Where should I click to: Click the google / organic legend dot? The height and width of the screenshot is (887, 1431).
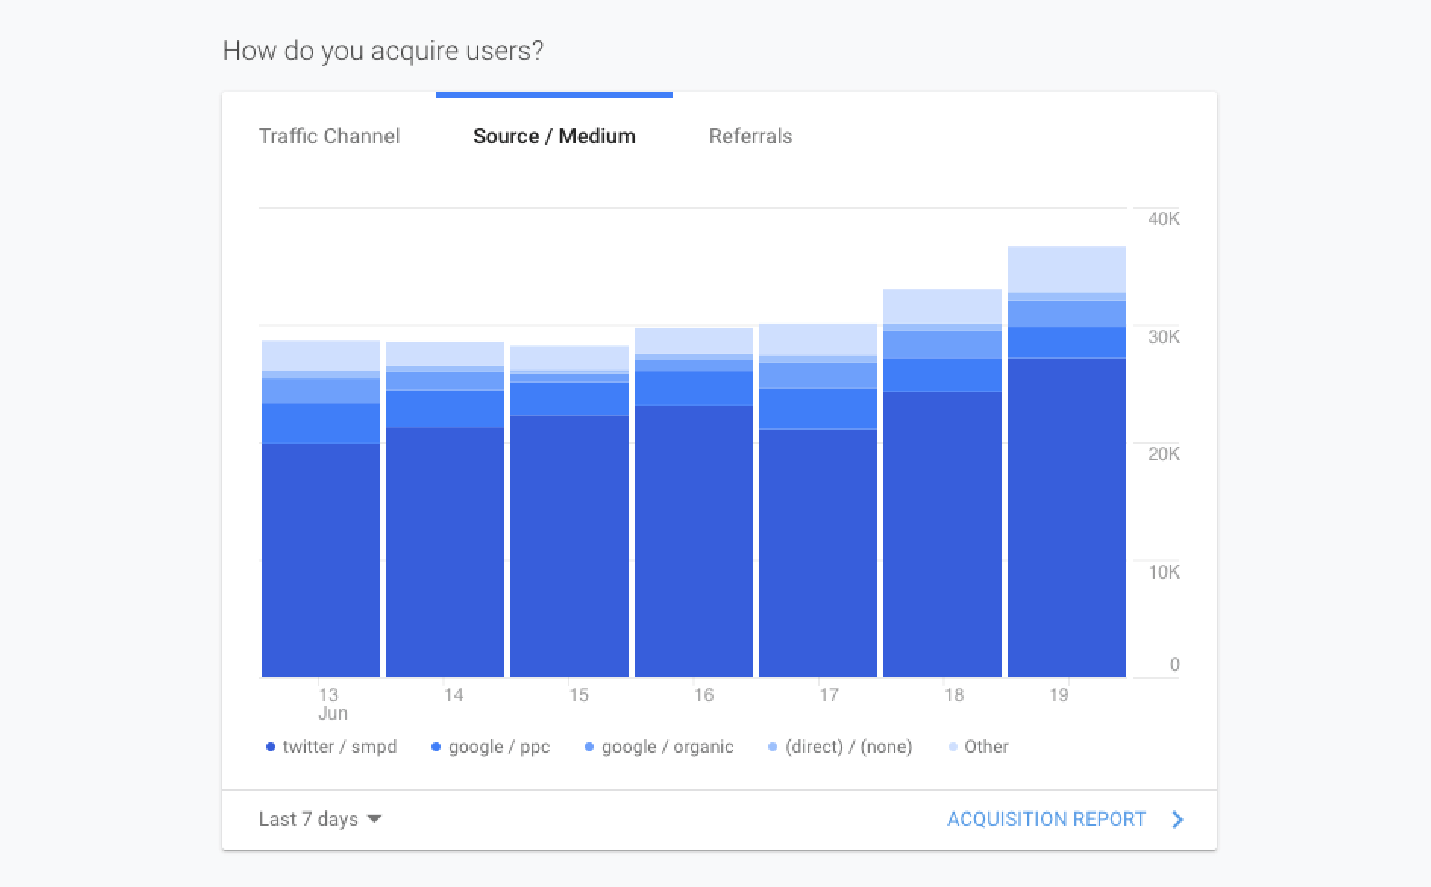pos(589,747)
